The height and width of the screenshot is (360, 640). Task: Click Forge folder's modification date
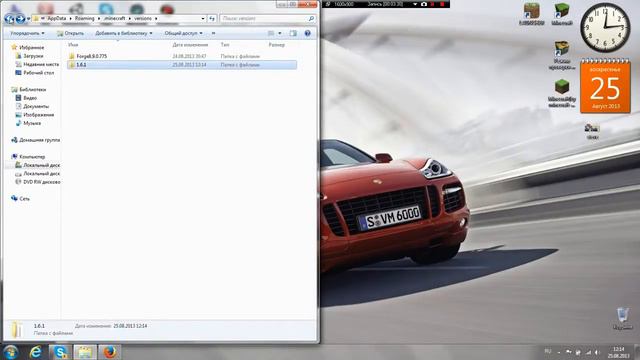[189, 56]
